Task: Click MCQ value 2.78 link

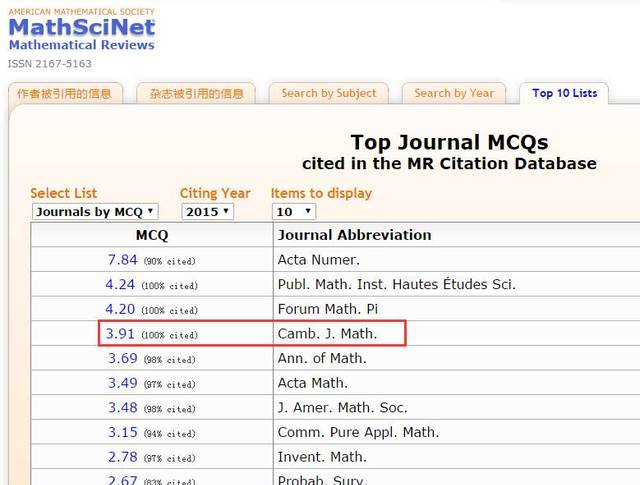Action: [x=122, y=457]
